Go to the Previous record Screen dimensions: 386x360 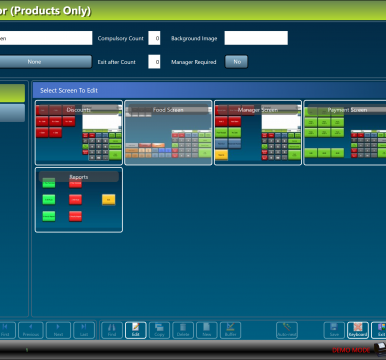click(x=31, y=330)
